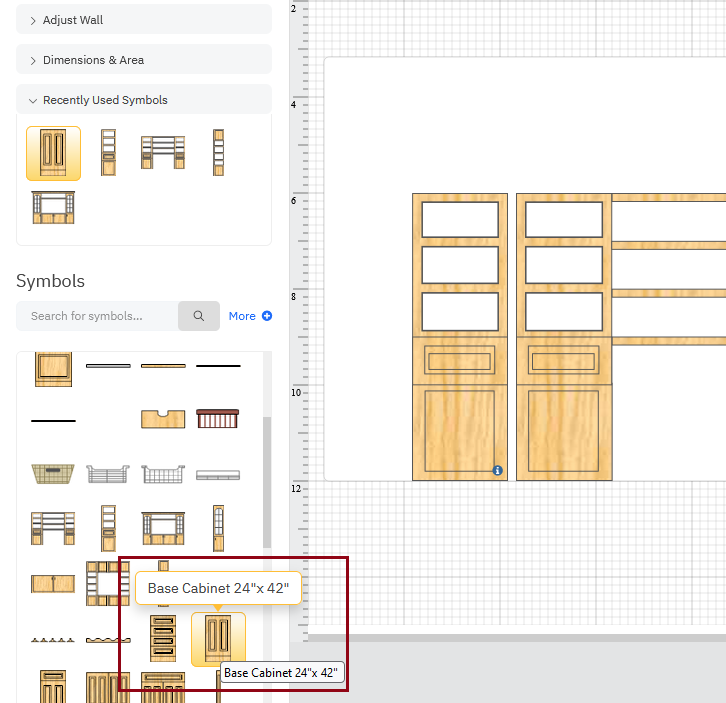This screenshot has height=703, width=726.
Task: Pick the coat hook rail symbol
Action: pyautogui.click(x=53, y=639)
